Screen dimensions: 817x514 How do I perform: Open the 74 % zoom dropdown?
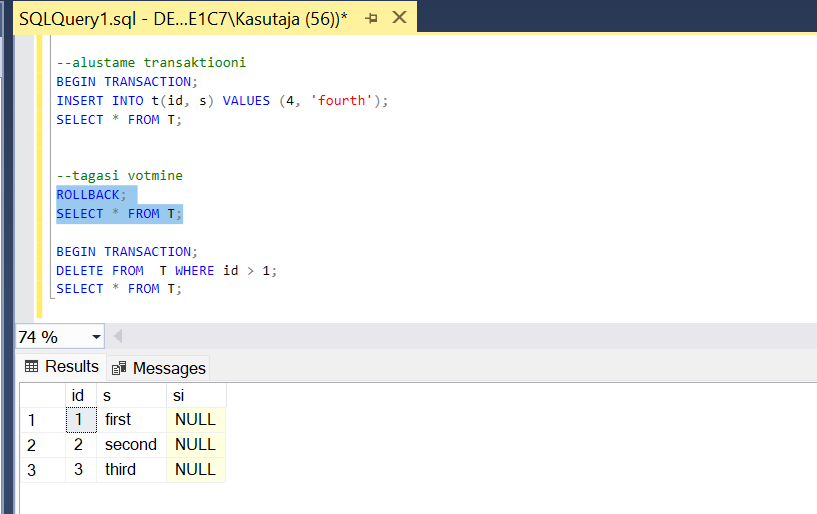pos(96,337)
